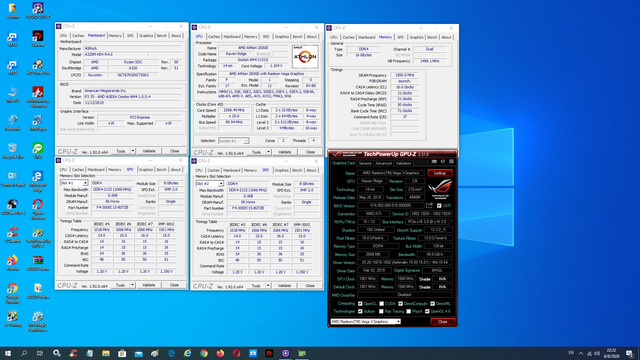Image resolution: width=640 pixels, height=360 pixels.
Task: Click Close in the CPU-Z CPU tab window
Action: (310, 152)
